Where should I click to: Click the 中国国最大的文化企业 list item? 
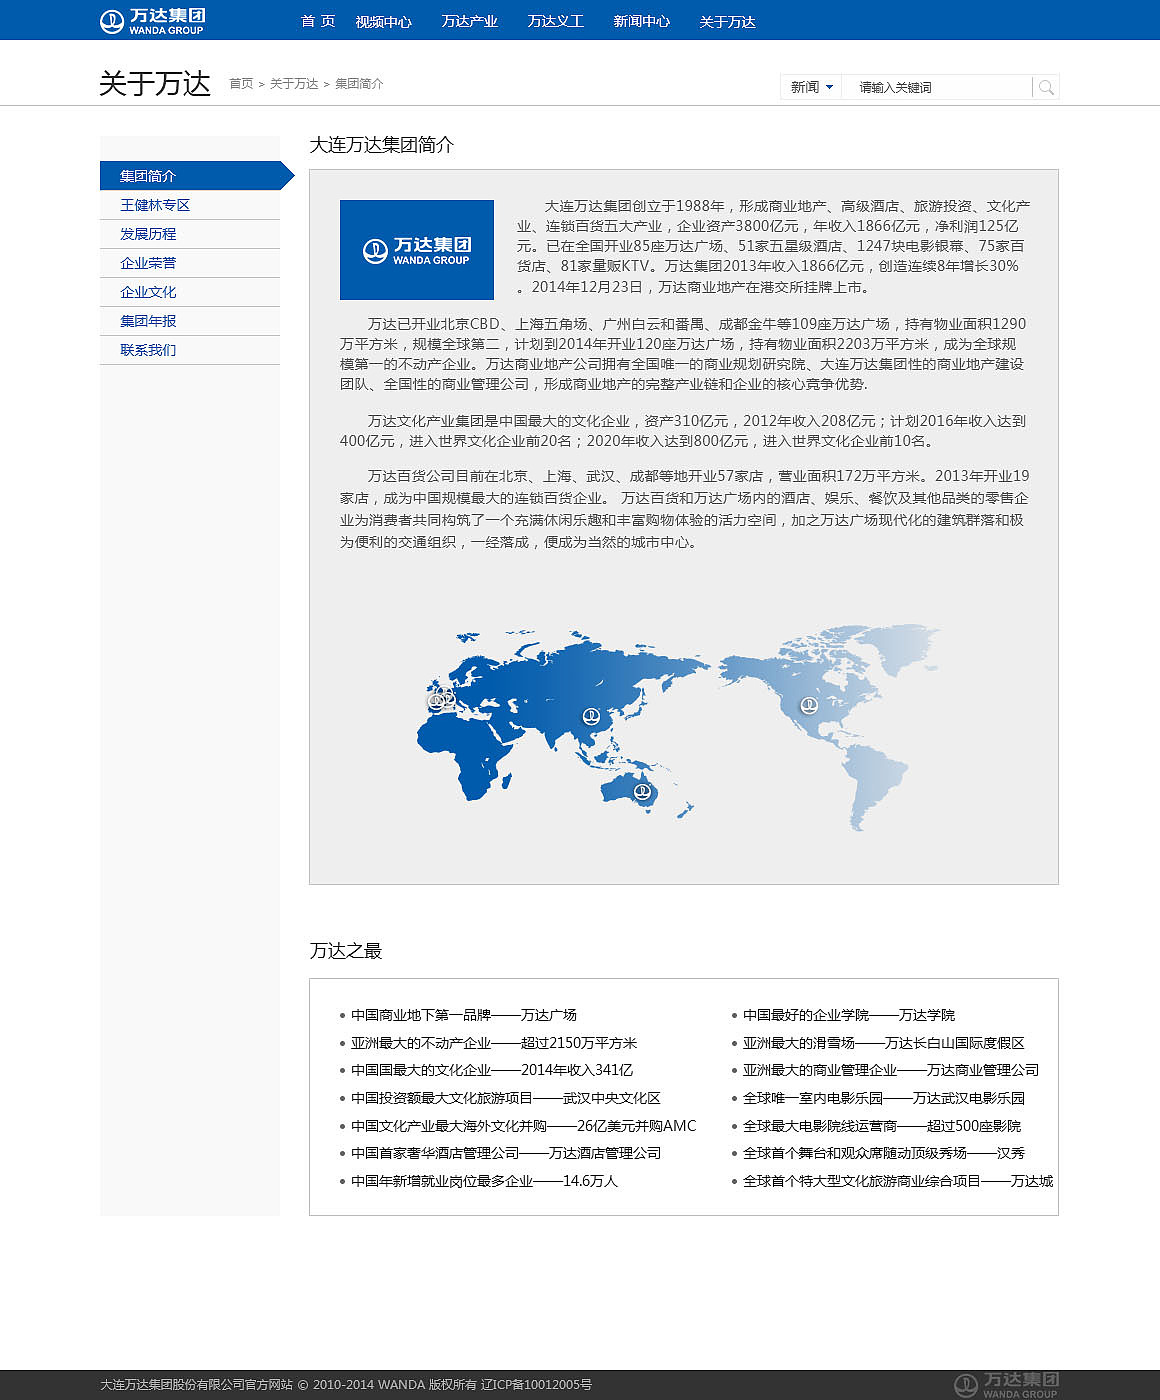(x=491, y=1070)
